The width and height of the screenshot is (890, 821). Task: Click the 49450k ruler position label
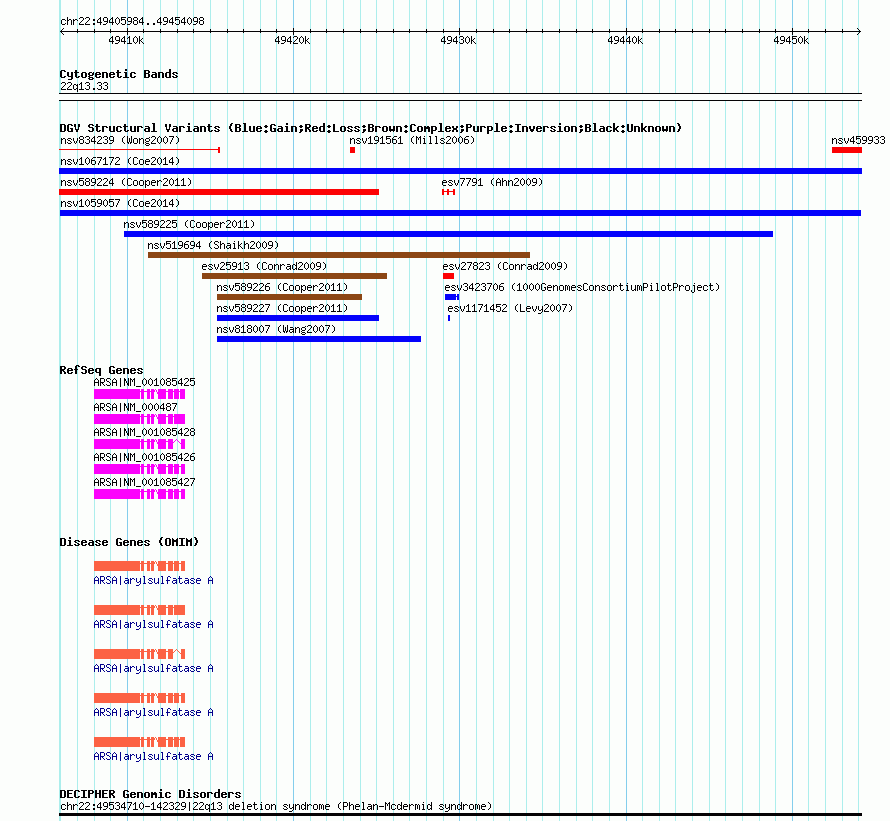coord(791,40)
